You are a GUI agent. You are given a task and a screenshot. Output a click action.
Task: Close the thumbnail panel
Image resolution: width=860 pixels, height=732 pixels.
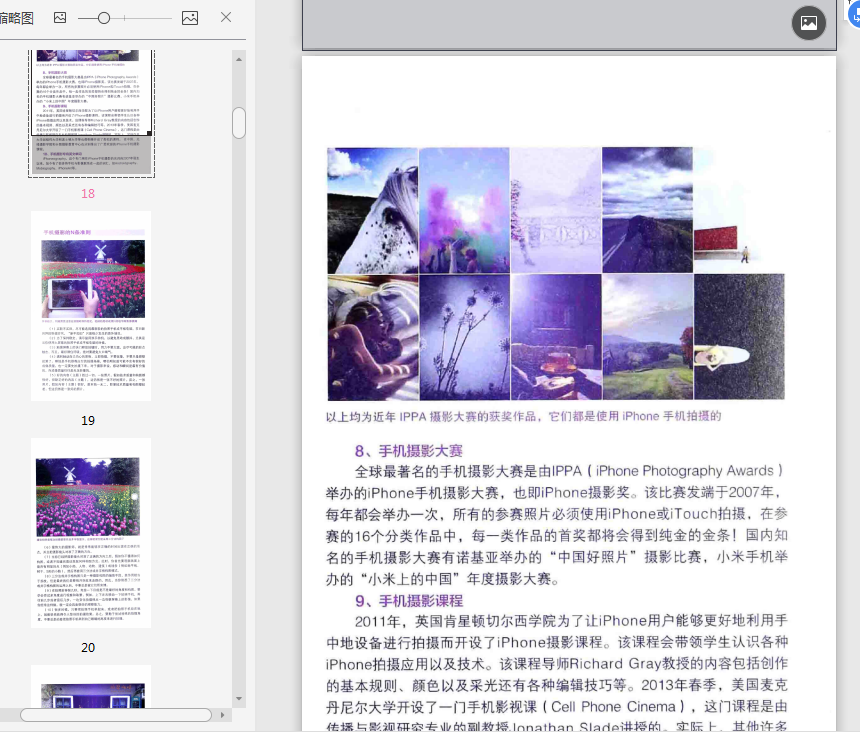[226, 18]
